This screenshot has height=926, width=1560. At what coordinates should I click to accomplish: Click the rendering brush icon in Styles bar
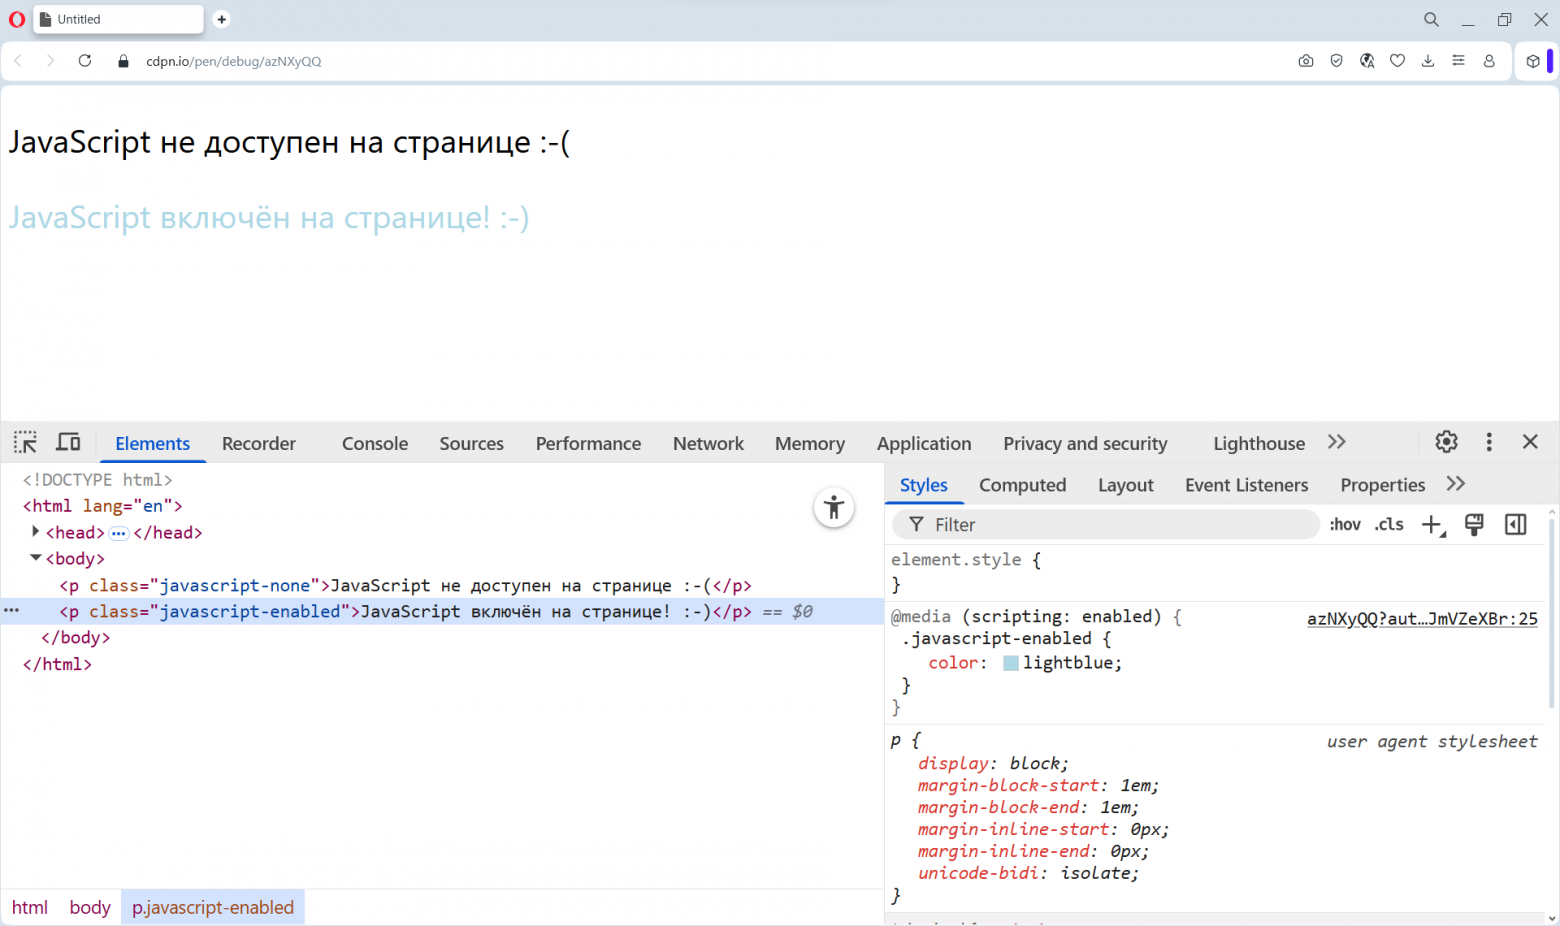(1474, 524)
